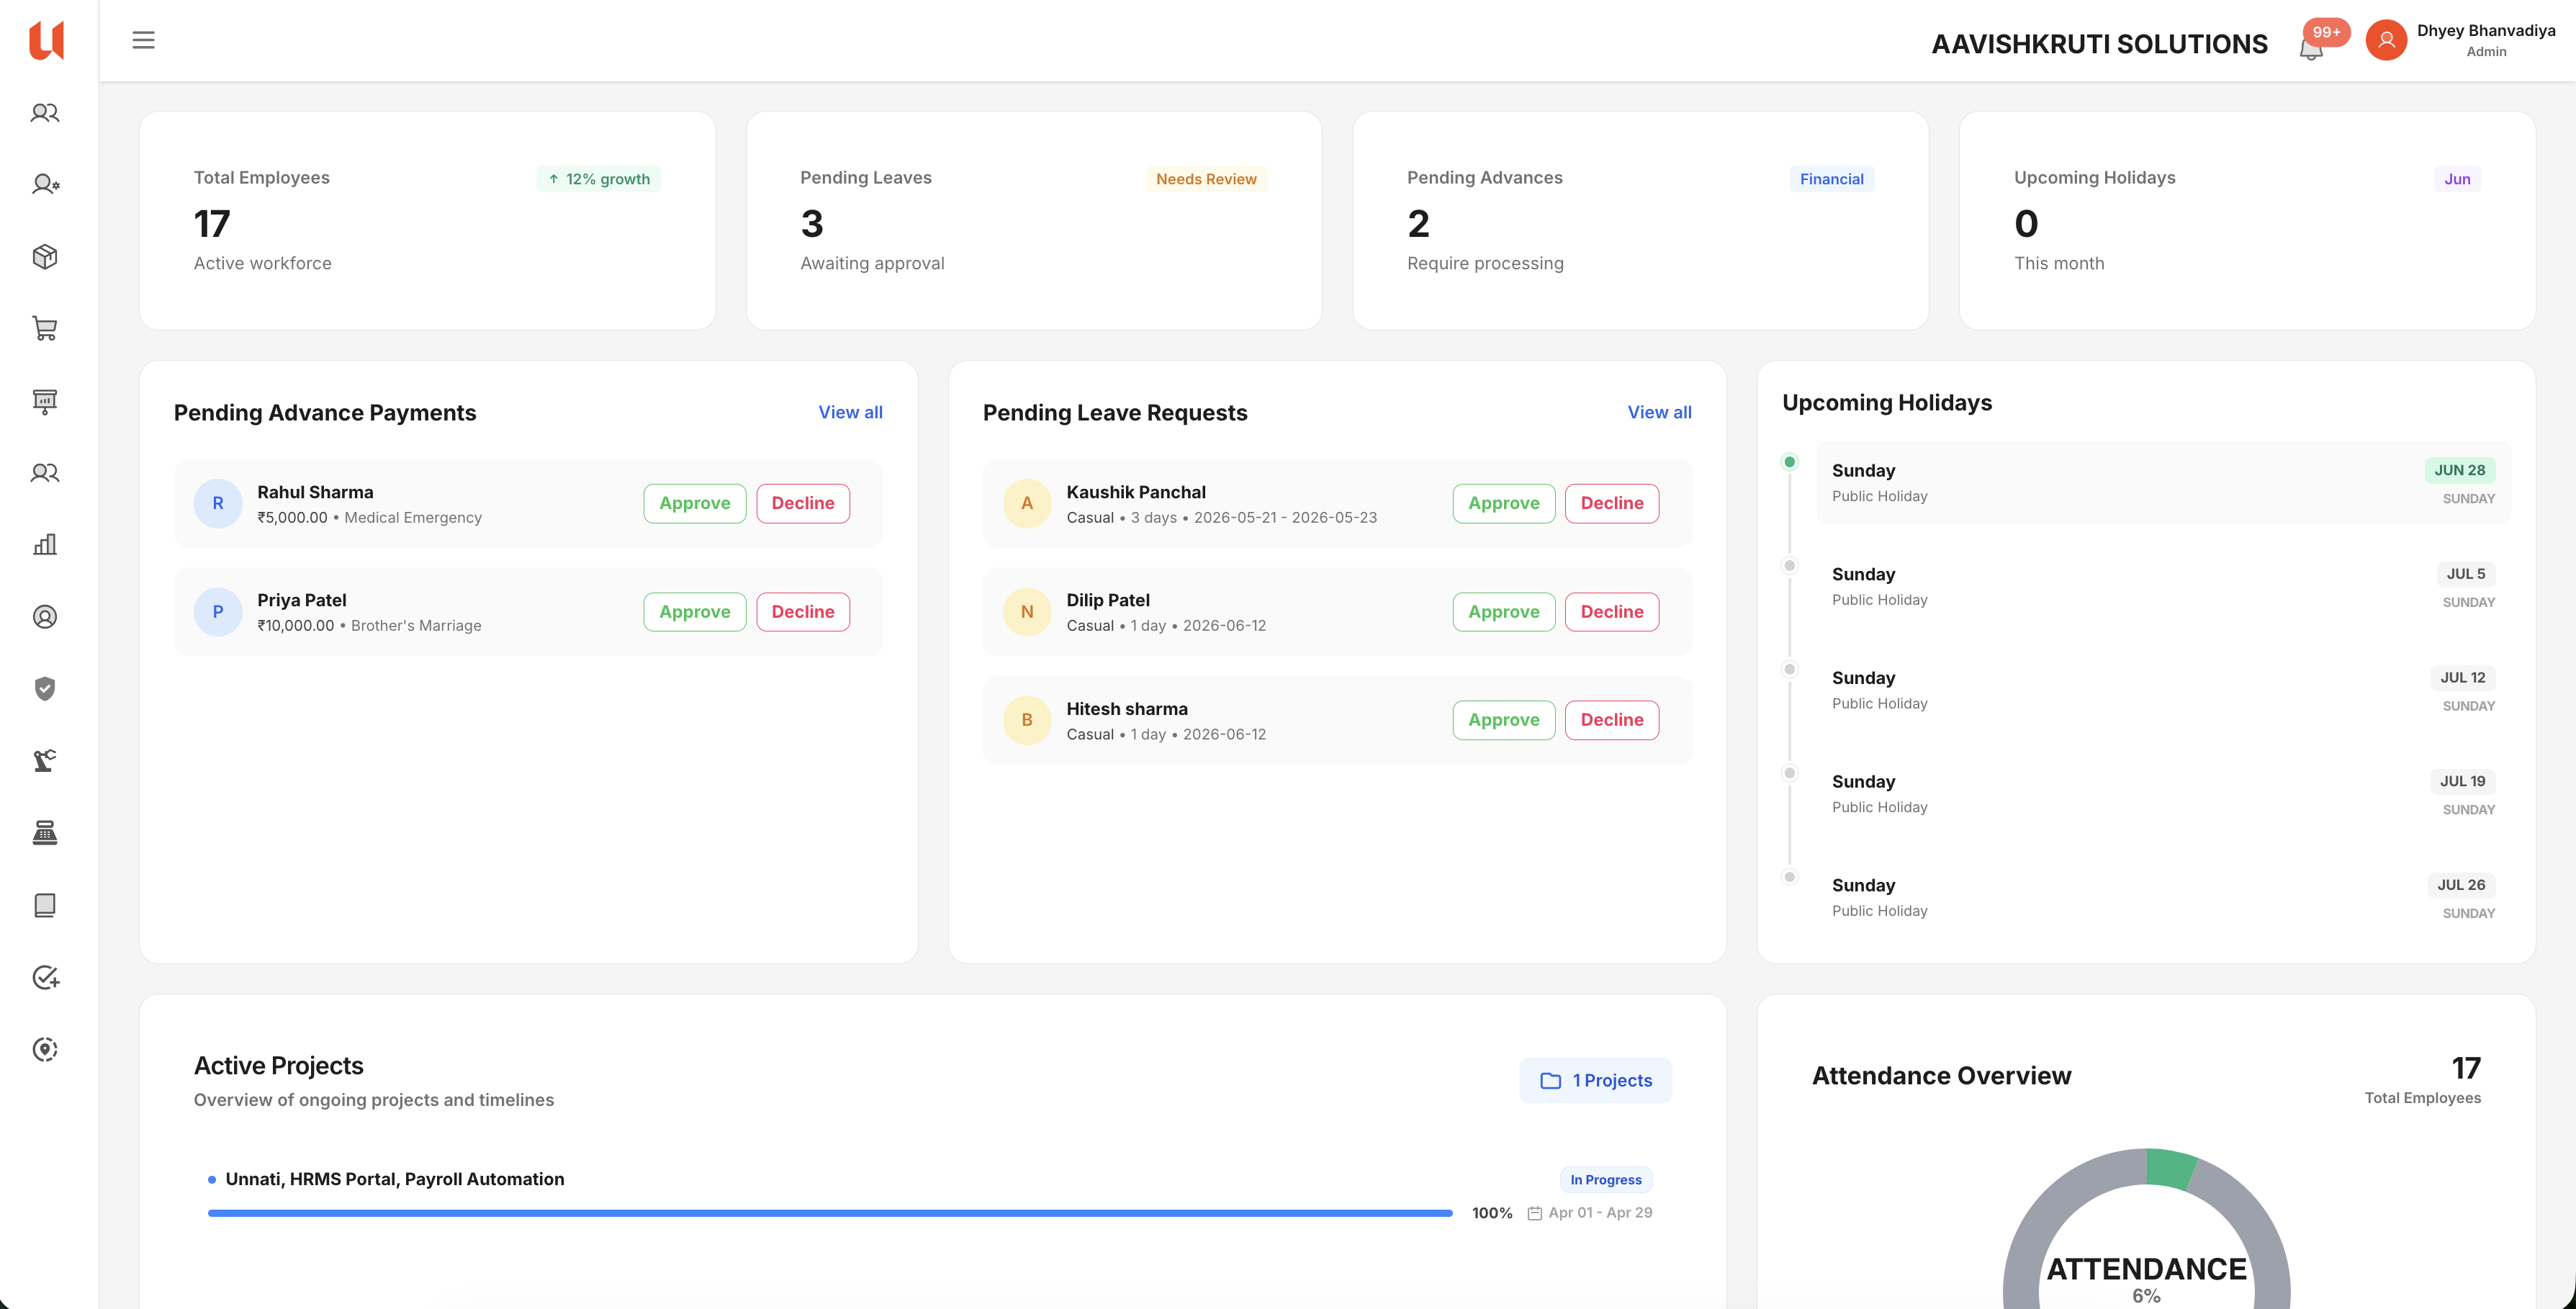
Task: Open the user-with-gear settings icon in the sidebar
Action: tap(45, 185)
